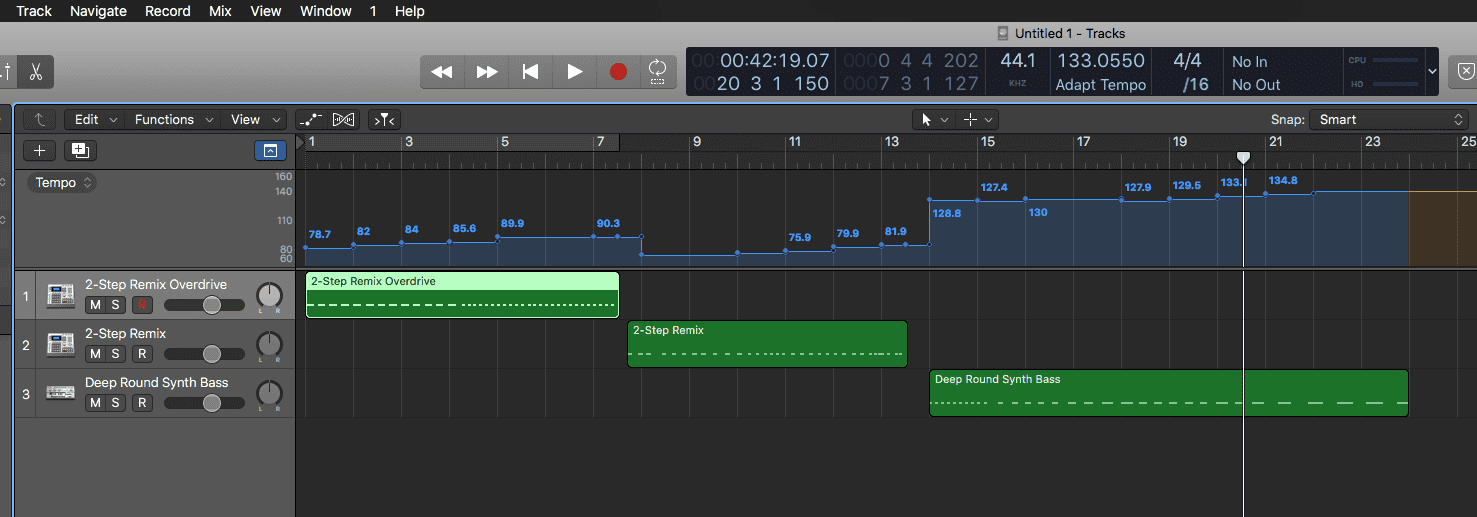Screen dimensions: 1477x517
Task: Open the Record menu
Action: click(168, 11)
